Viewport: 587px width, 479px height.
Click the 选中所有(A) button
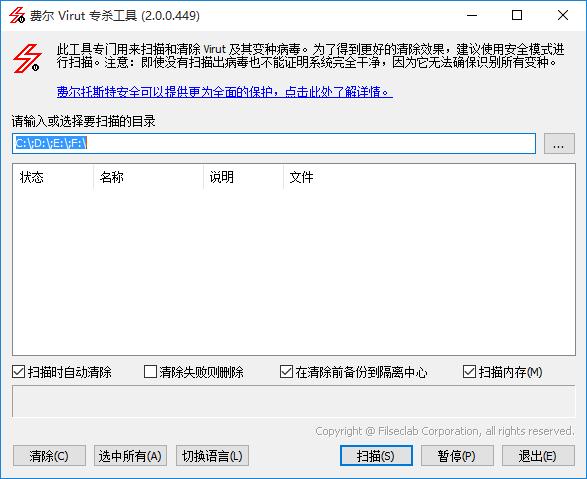(130, 456)
